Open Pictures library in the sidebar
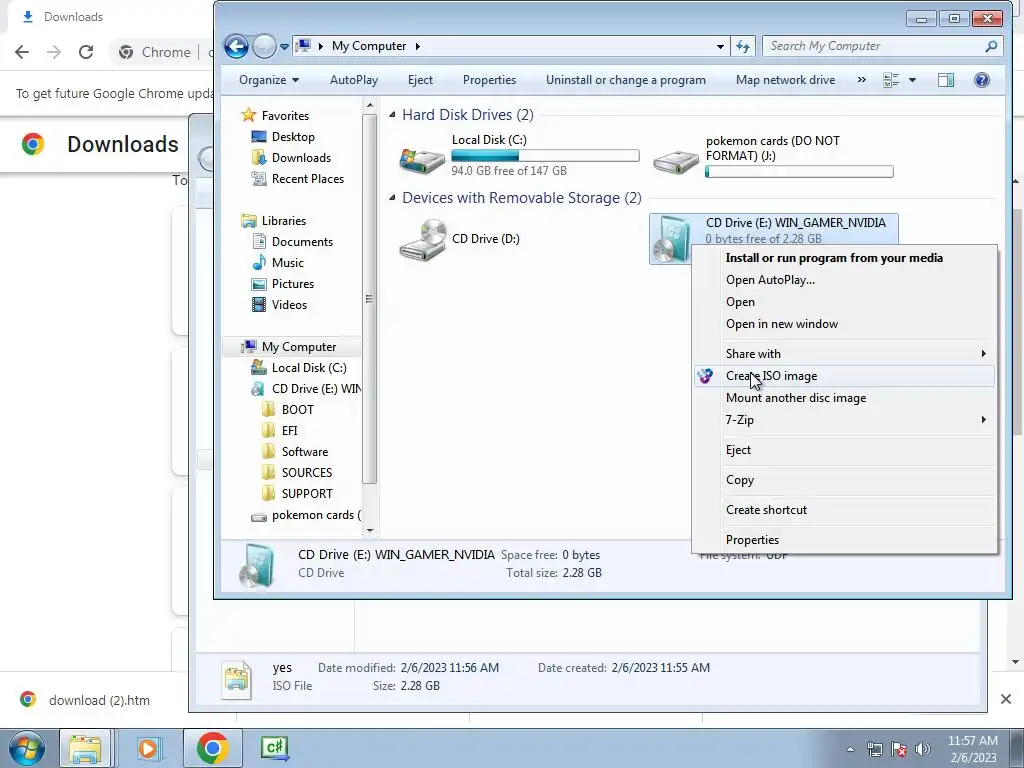The image size is (1024, 768). [293, 283]
